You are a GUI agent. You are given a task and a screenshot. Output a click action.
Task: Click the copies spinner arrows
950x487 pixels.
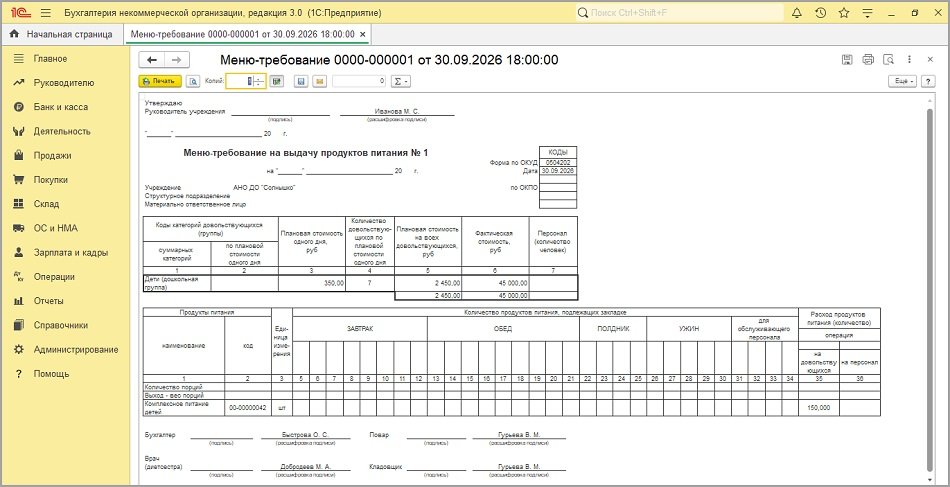[x=259, y=81]
